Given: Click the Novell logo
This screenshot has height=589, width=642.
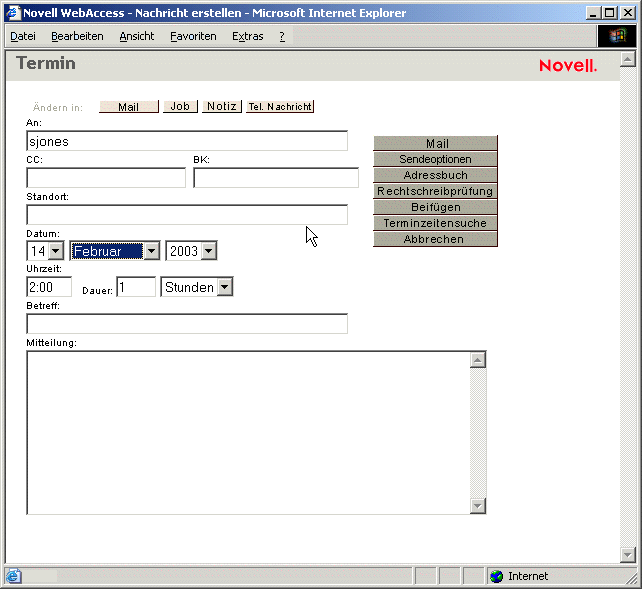Looking at the screenshot, I should (x=568, y=65).
